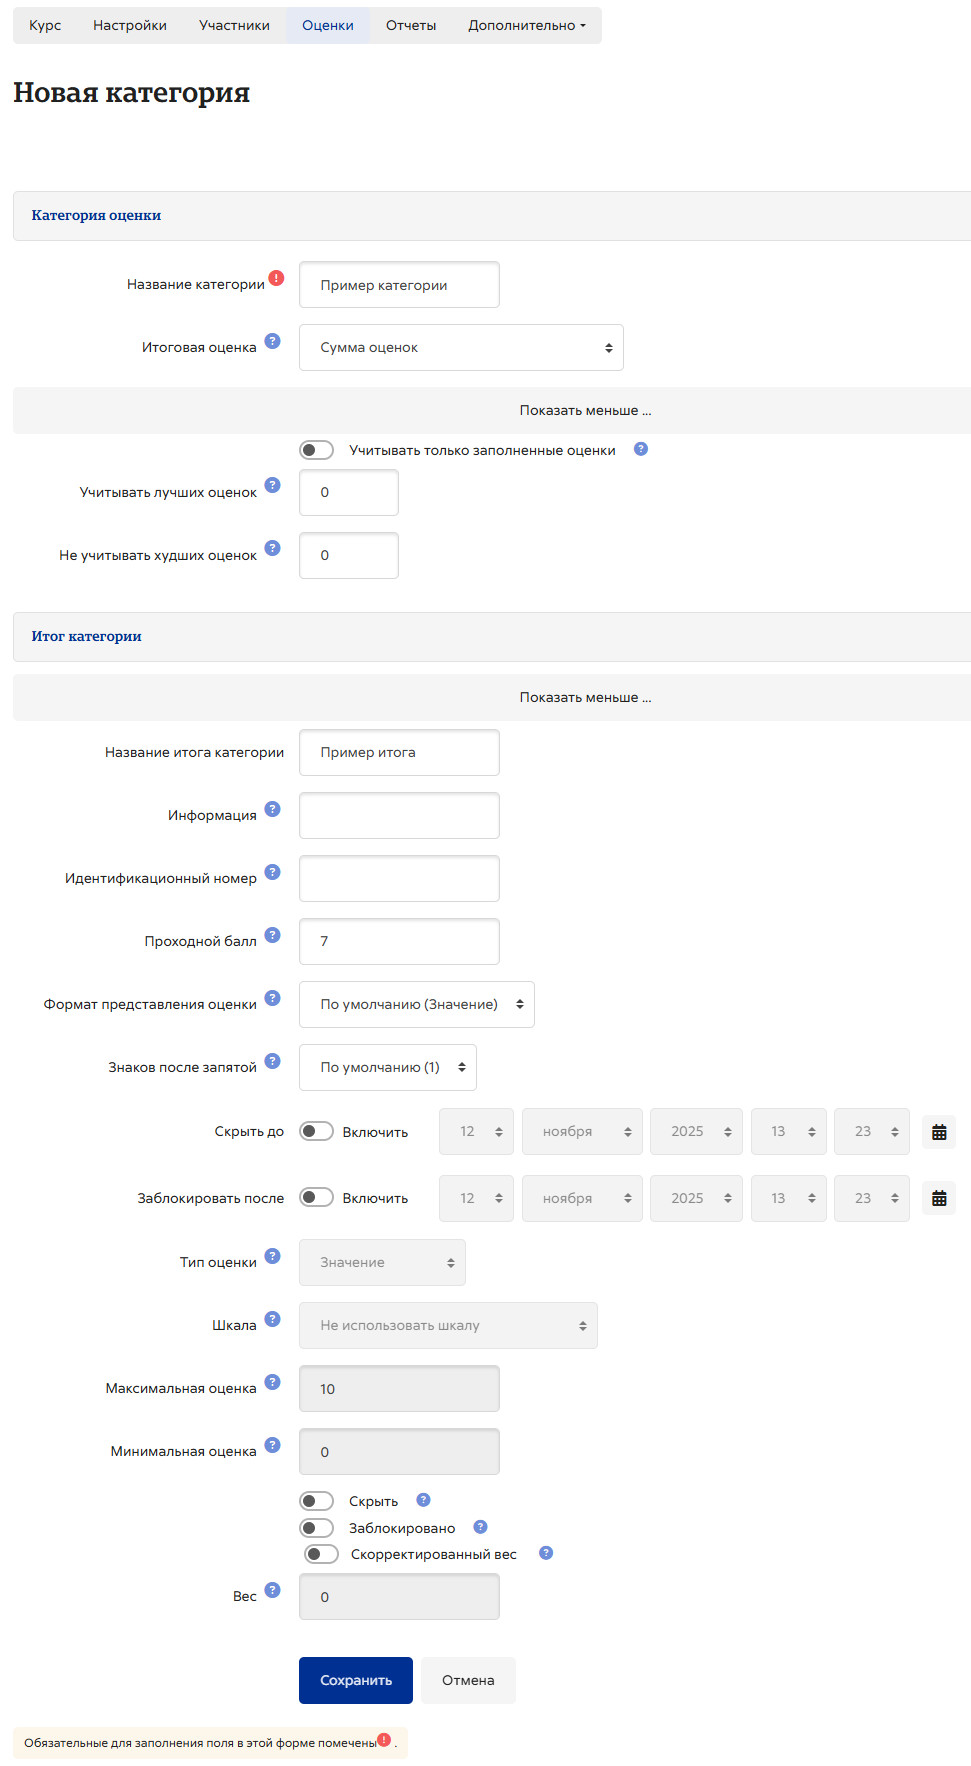Open the Итоговая оценка dropdown
This screenshot has width=971, height=1766.
[x=461, y=348]
